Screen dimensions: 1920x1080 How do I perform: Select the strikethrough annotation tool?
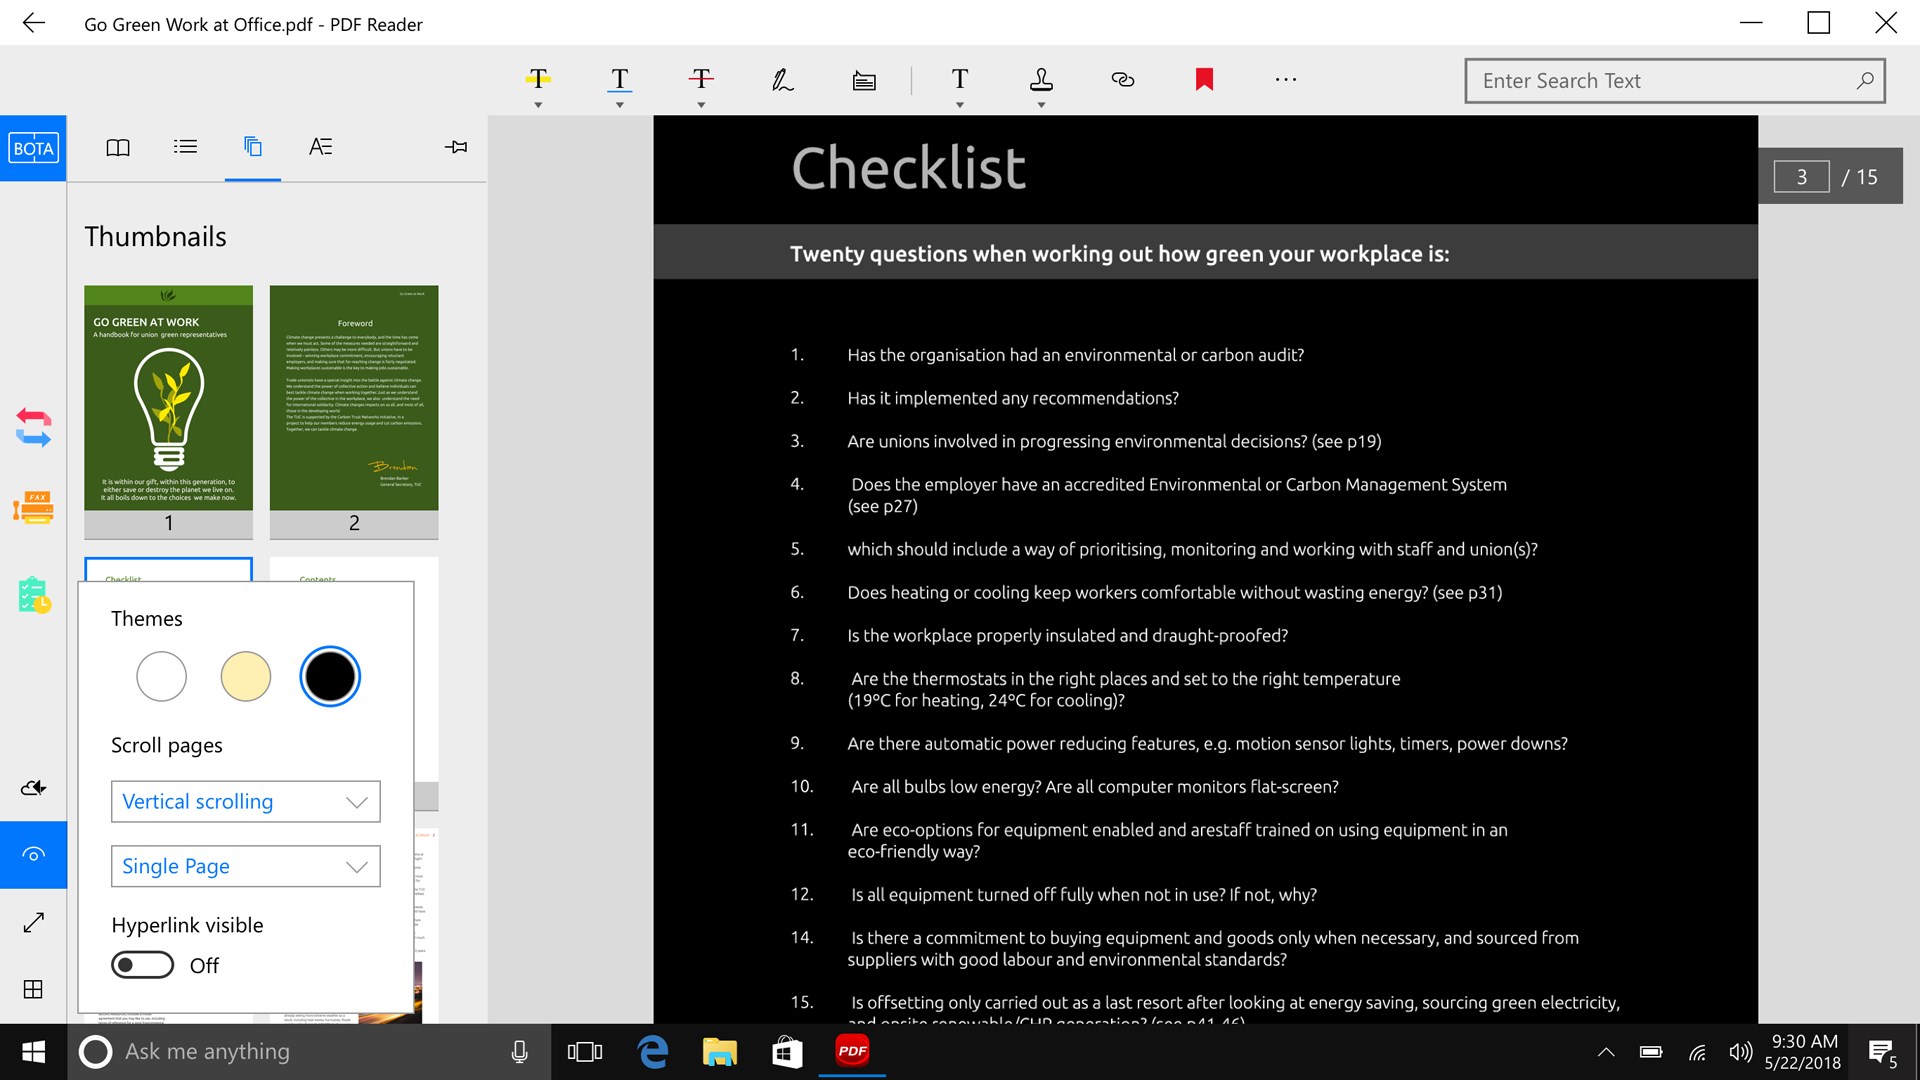tap(700, 80)
